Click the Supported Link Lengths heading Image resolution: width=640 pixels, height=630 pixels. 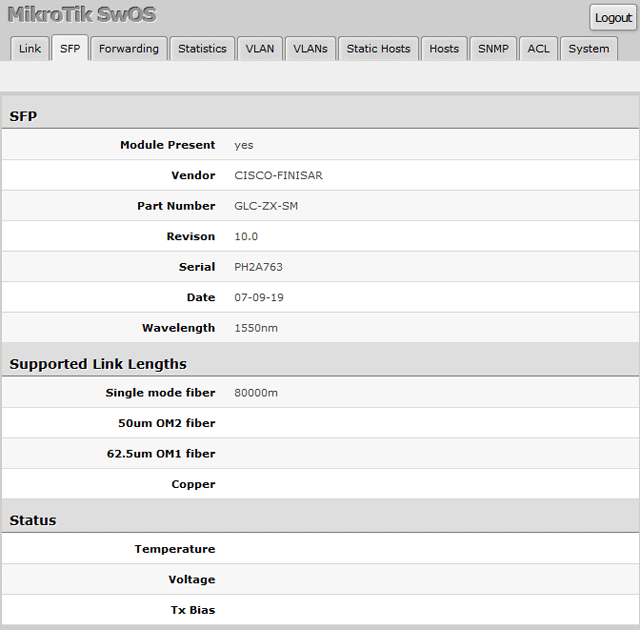[x=98, y=364]
